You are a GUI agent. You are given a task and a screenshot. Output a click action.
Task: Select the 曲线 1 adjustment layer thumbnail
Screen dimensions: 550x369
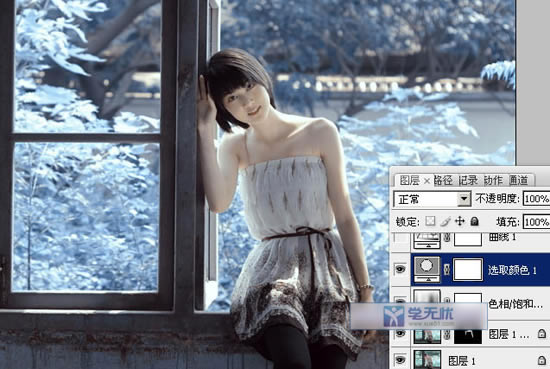(x=427, y=240)
